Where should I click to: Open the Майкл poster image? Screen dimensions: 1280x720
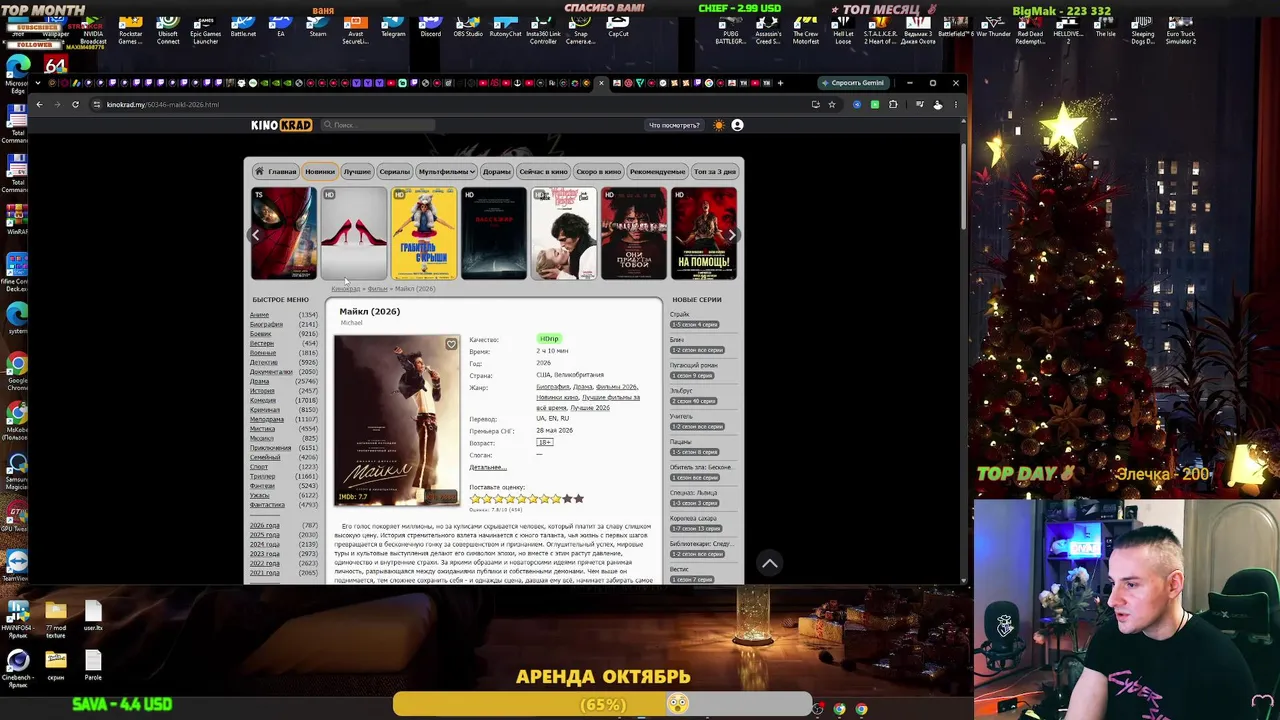(x=397, y=420)
